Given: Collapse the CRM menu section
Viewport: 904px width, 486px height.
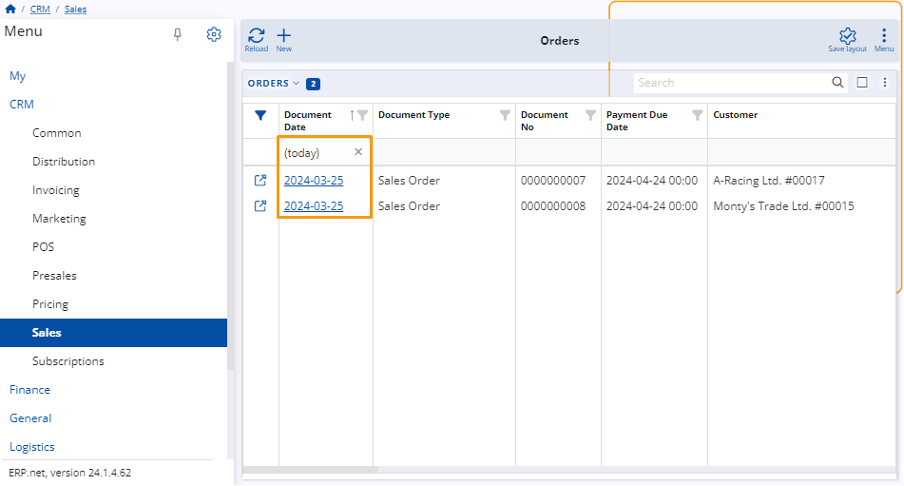Looking at the screenshot, I should coord(21,104).
